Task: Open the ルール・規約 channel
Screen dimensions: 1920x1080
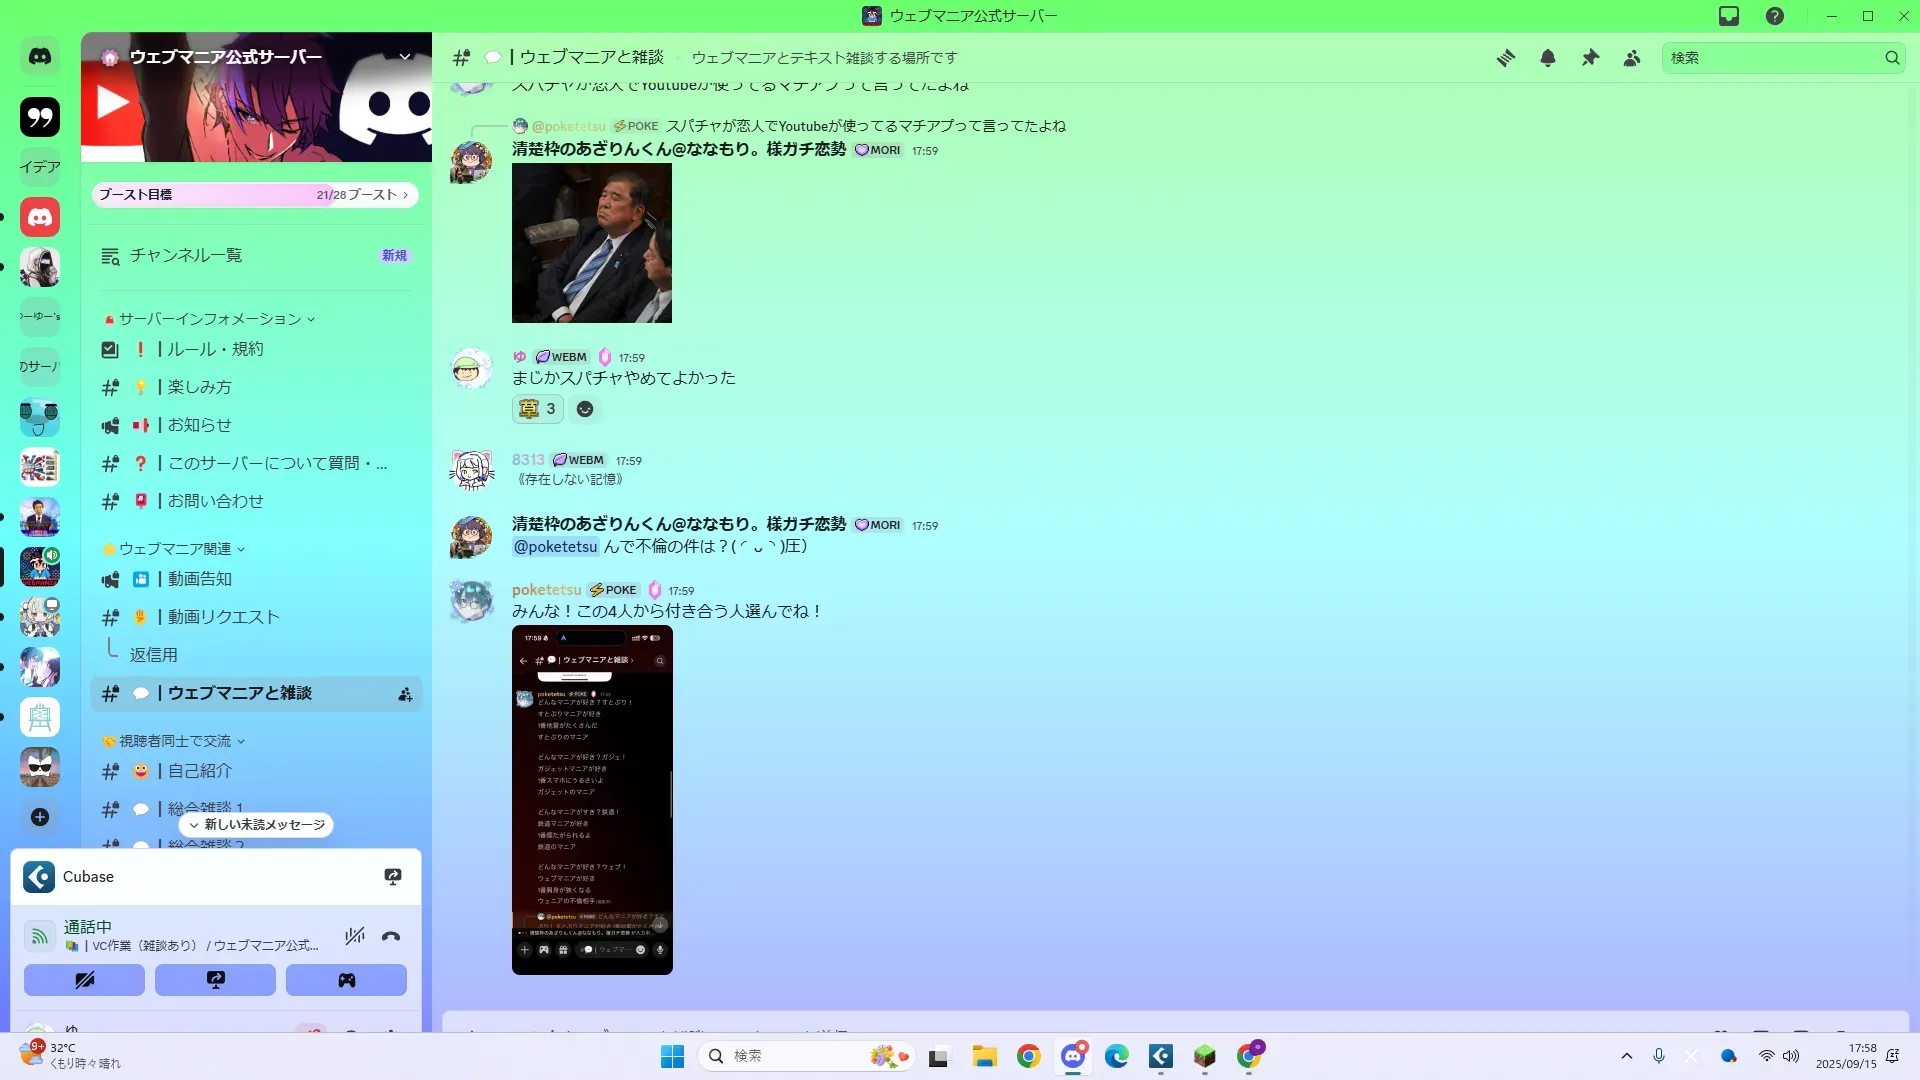Action: (x=215, y=349)
